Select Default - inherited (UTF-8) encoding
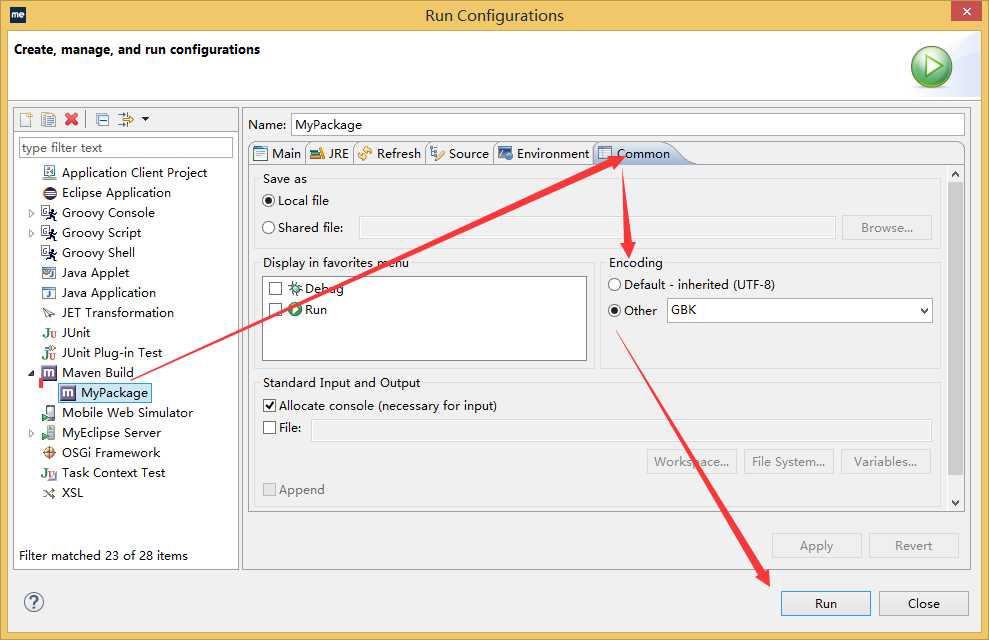 [x=614, y=284]
